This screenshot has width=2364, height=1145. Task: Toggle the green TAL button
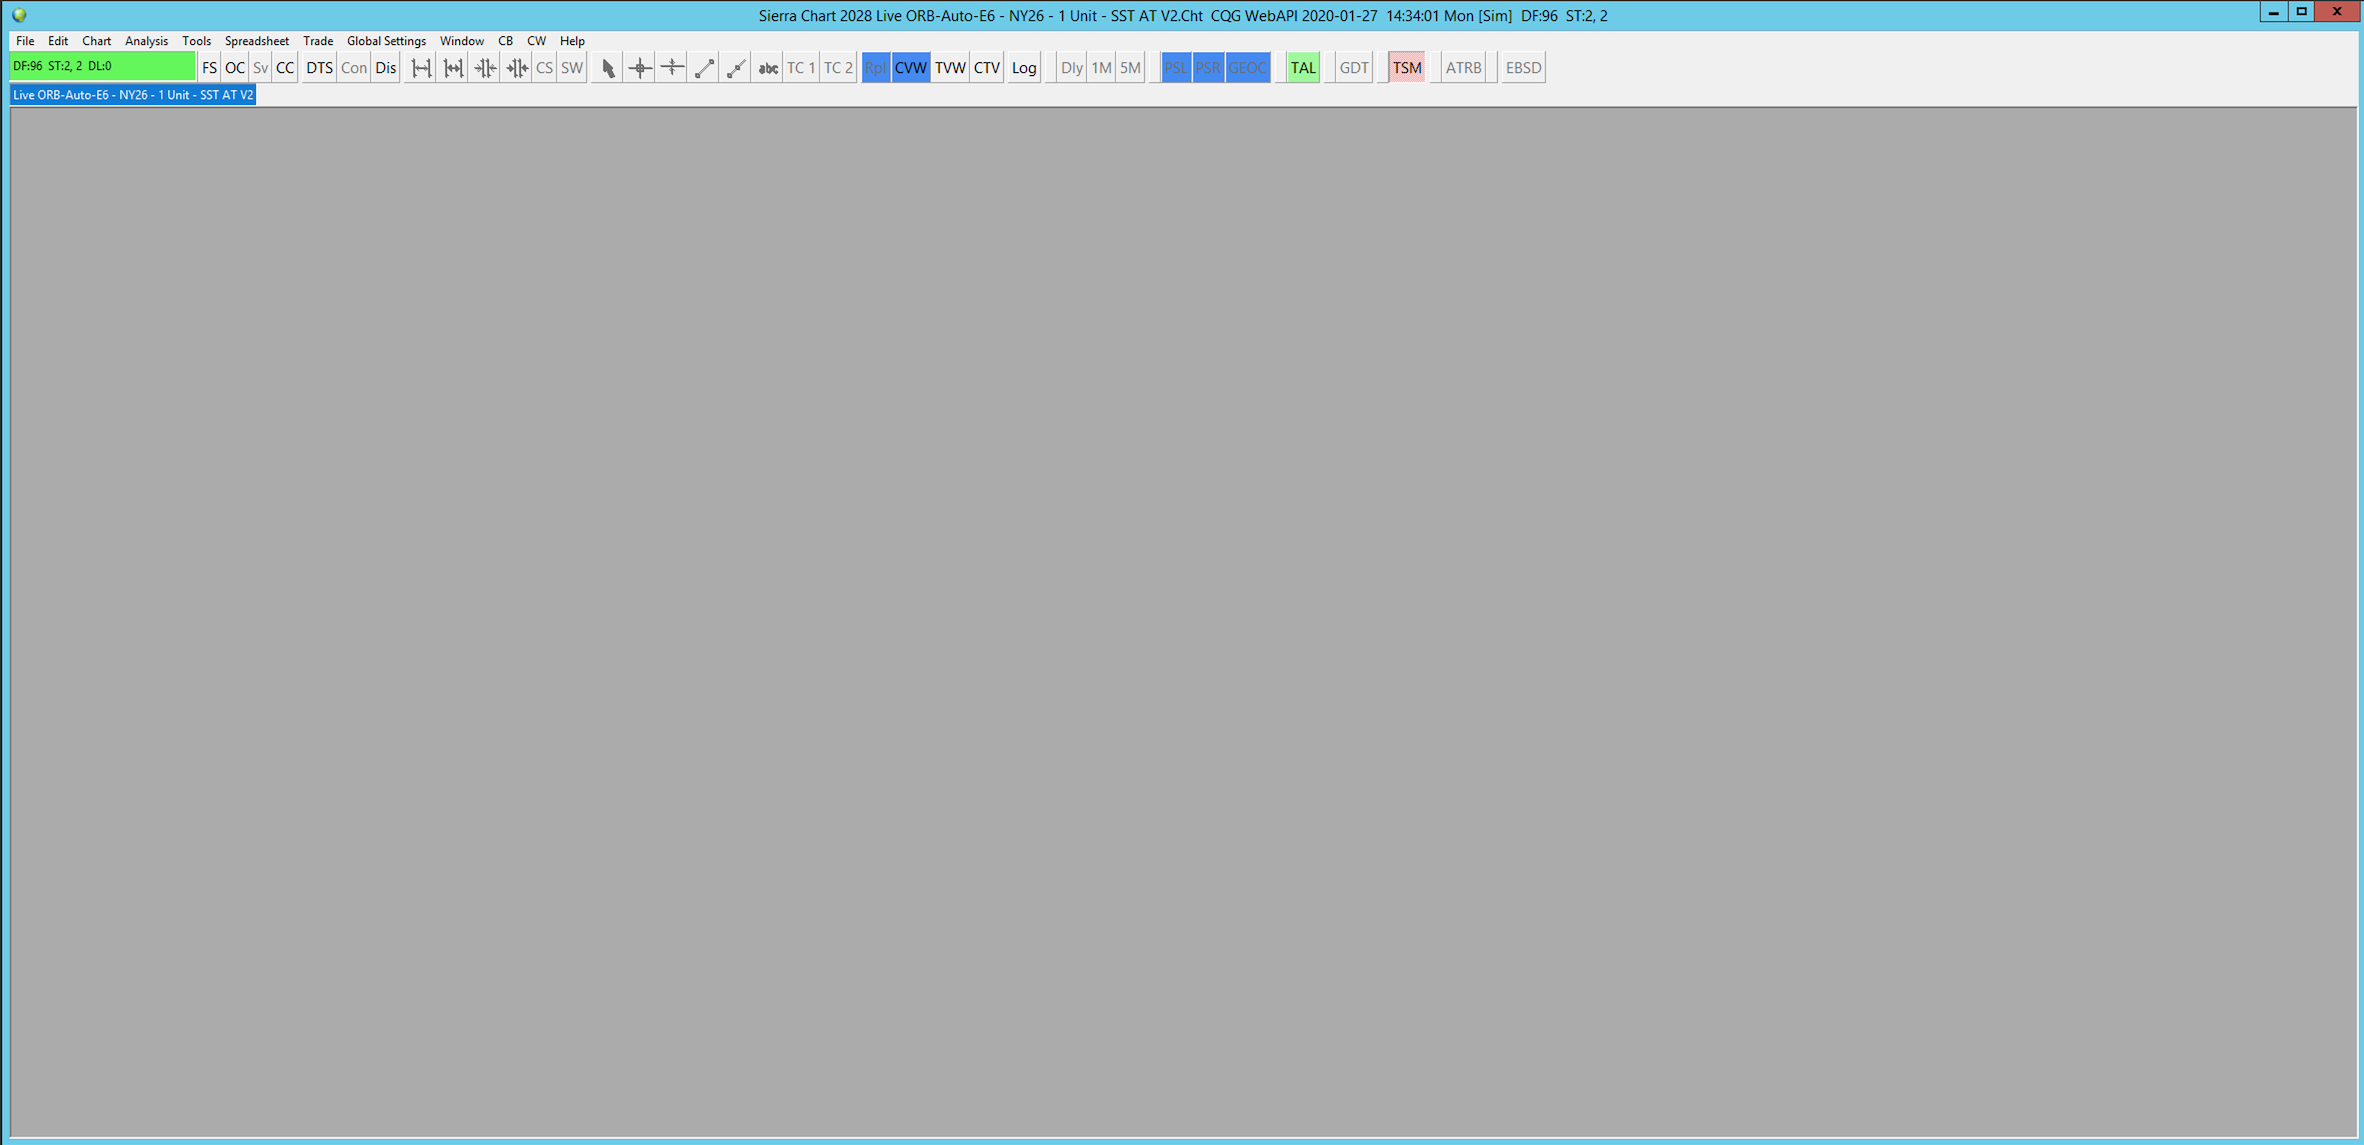1302,68
